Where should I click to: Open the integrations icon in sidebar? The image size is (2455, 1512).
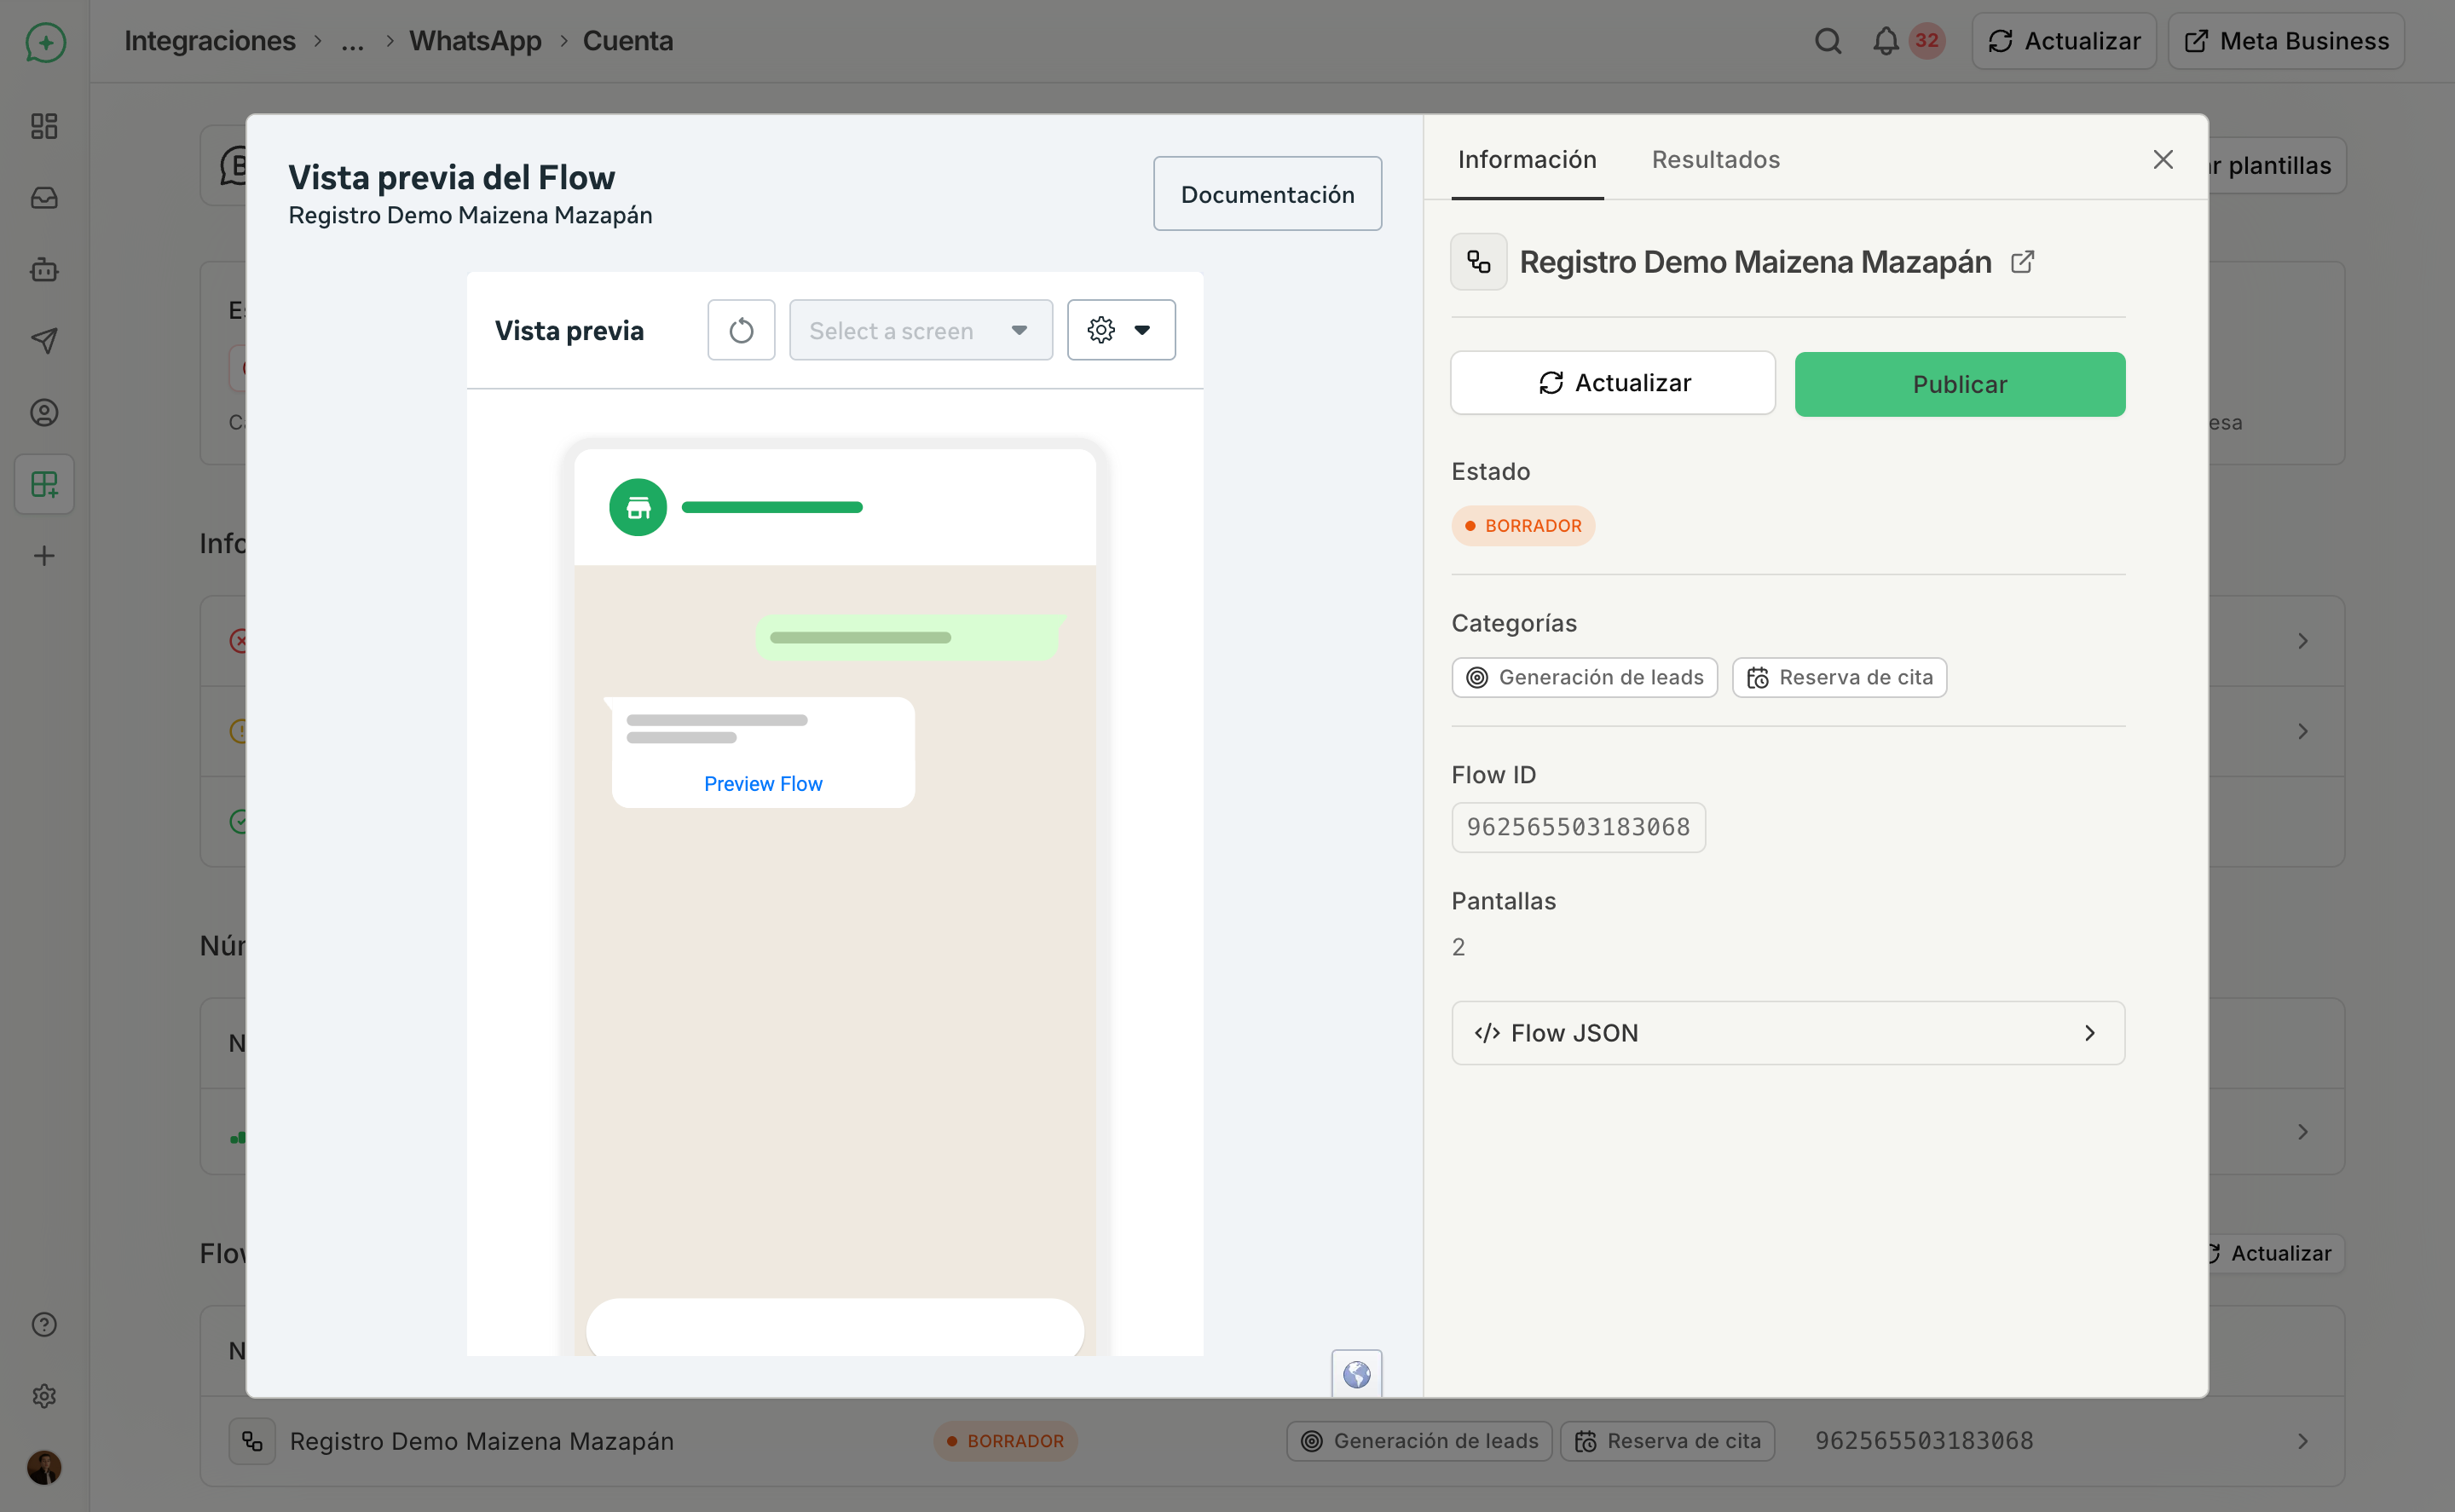pos(44,485)
